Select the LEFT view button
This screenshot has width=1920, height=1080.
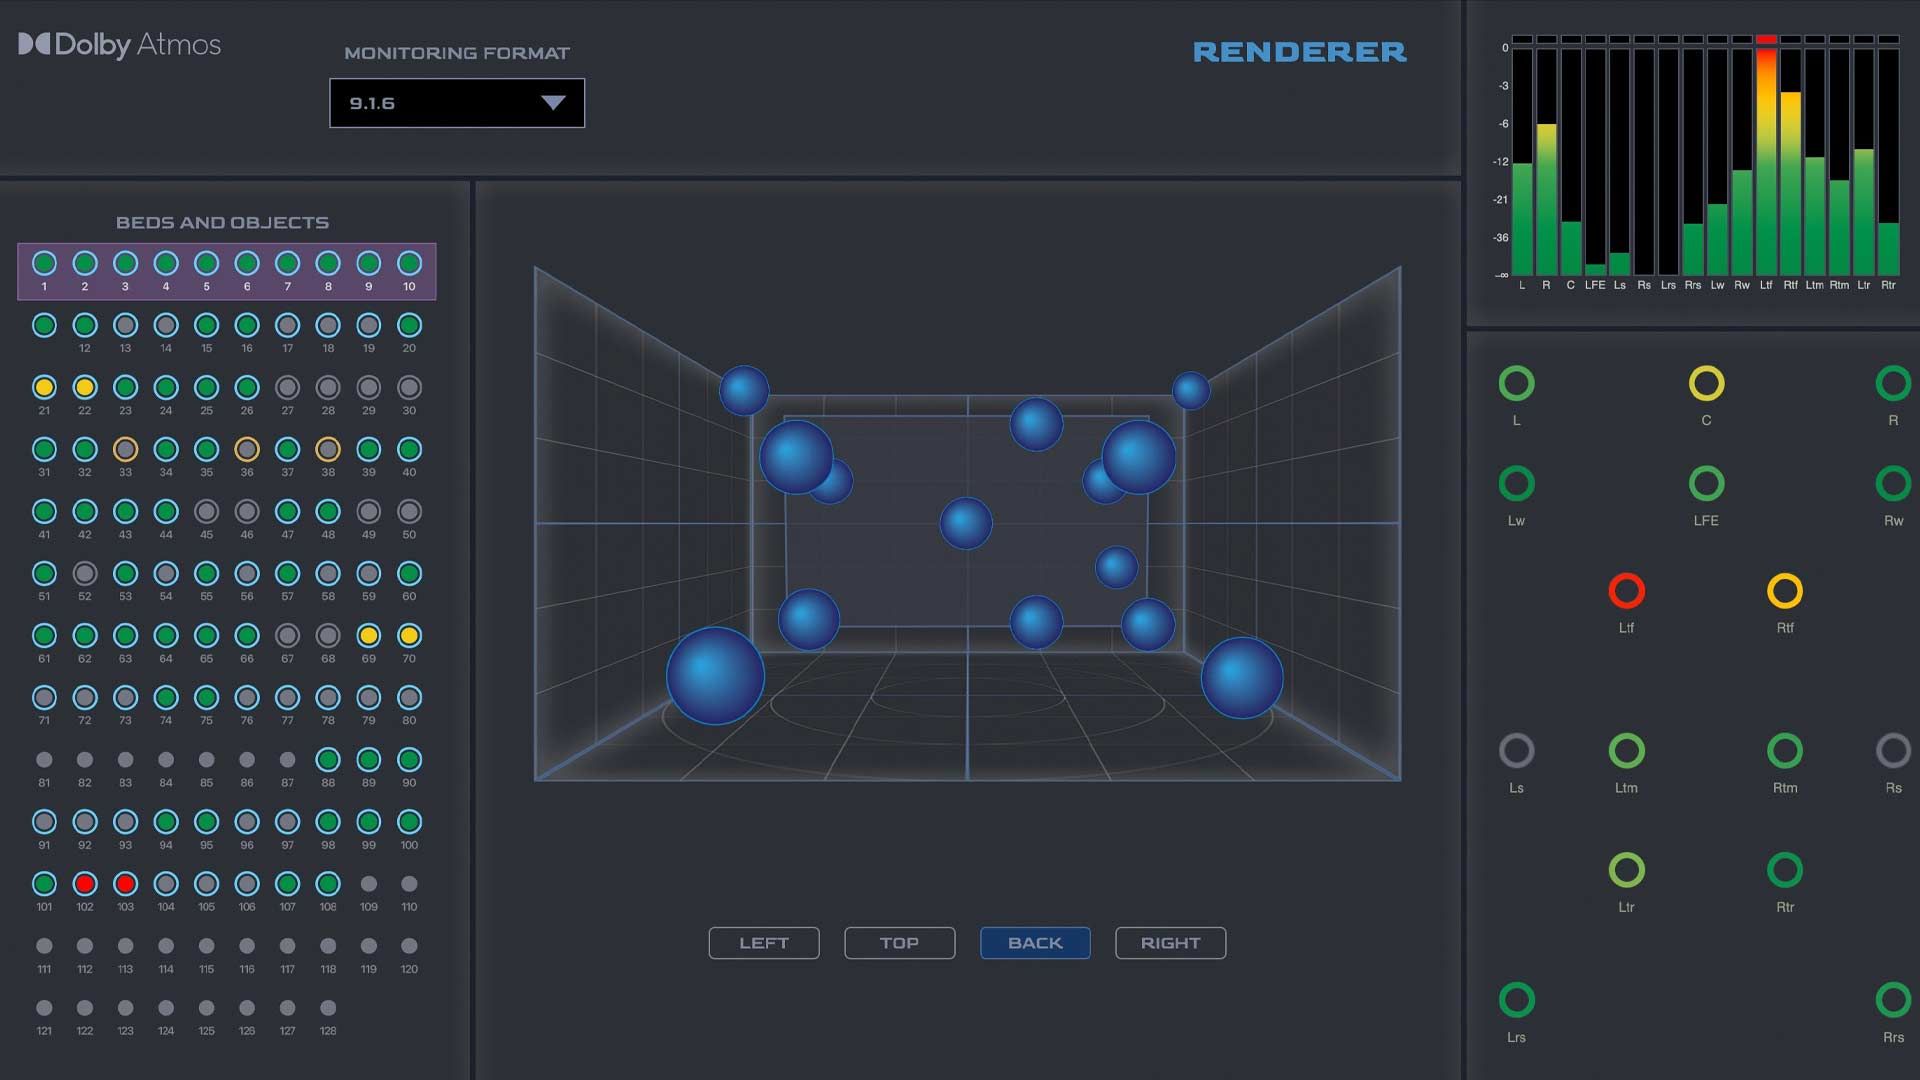coord(764,943)
